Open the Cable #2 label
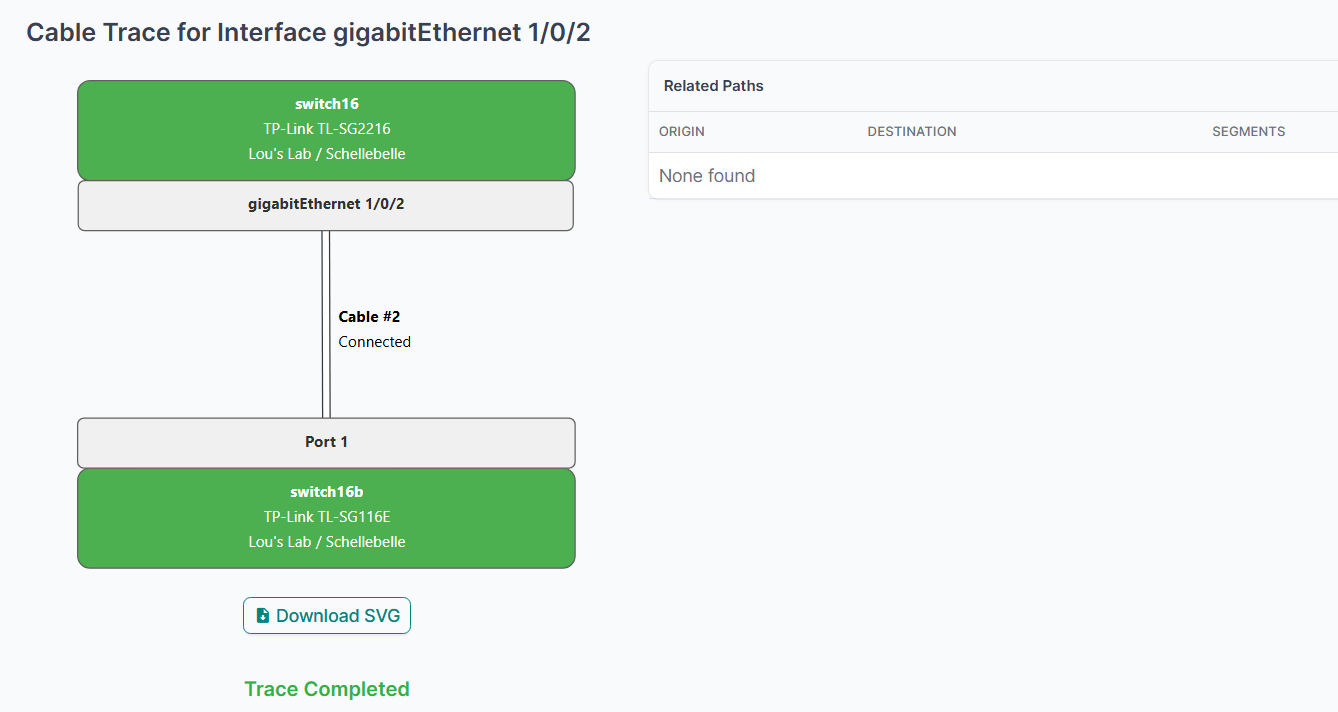This screenshot has width=1338, height=712. pyautogui.click(x=369, y=317)
